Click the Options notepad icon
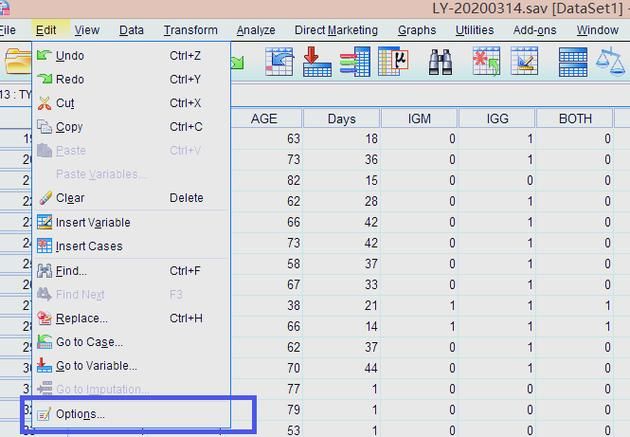 pyautogui.click(x=43, y=414)
